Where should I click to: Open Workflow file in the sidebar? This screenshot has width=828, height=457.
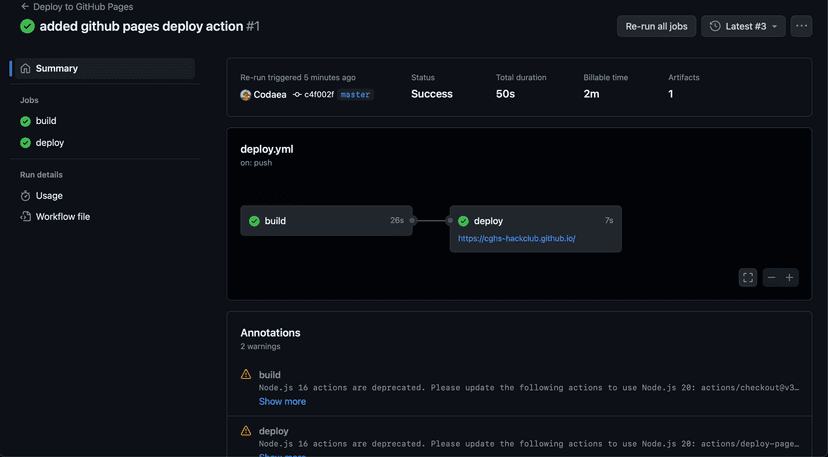62,216
